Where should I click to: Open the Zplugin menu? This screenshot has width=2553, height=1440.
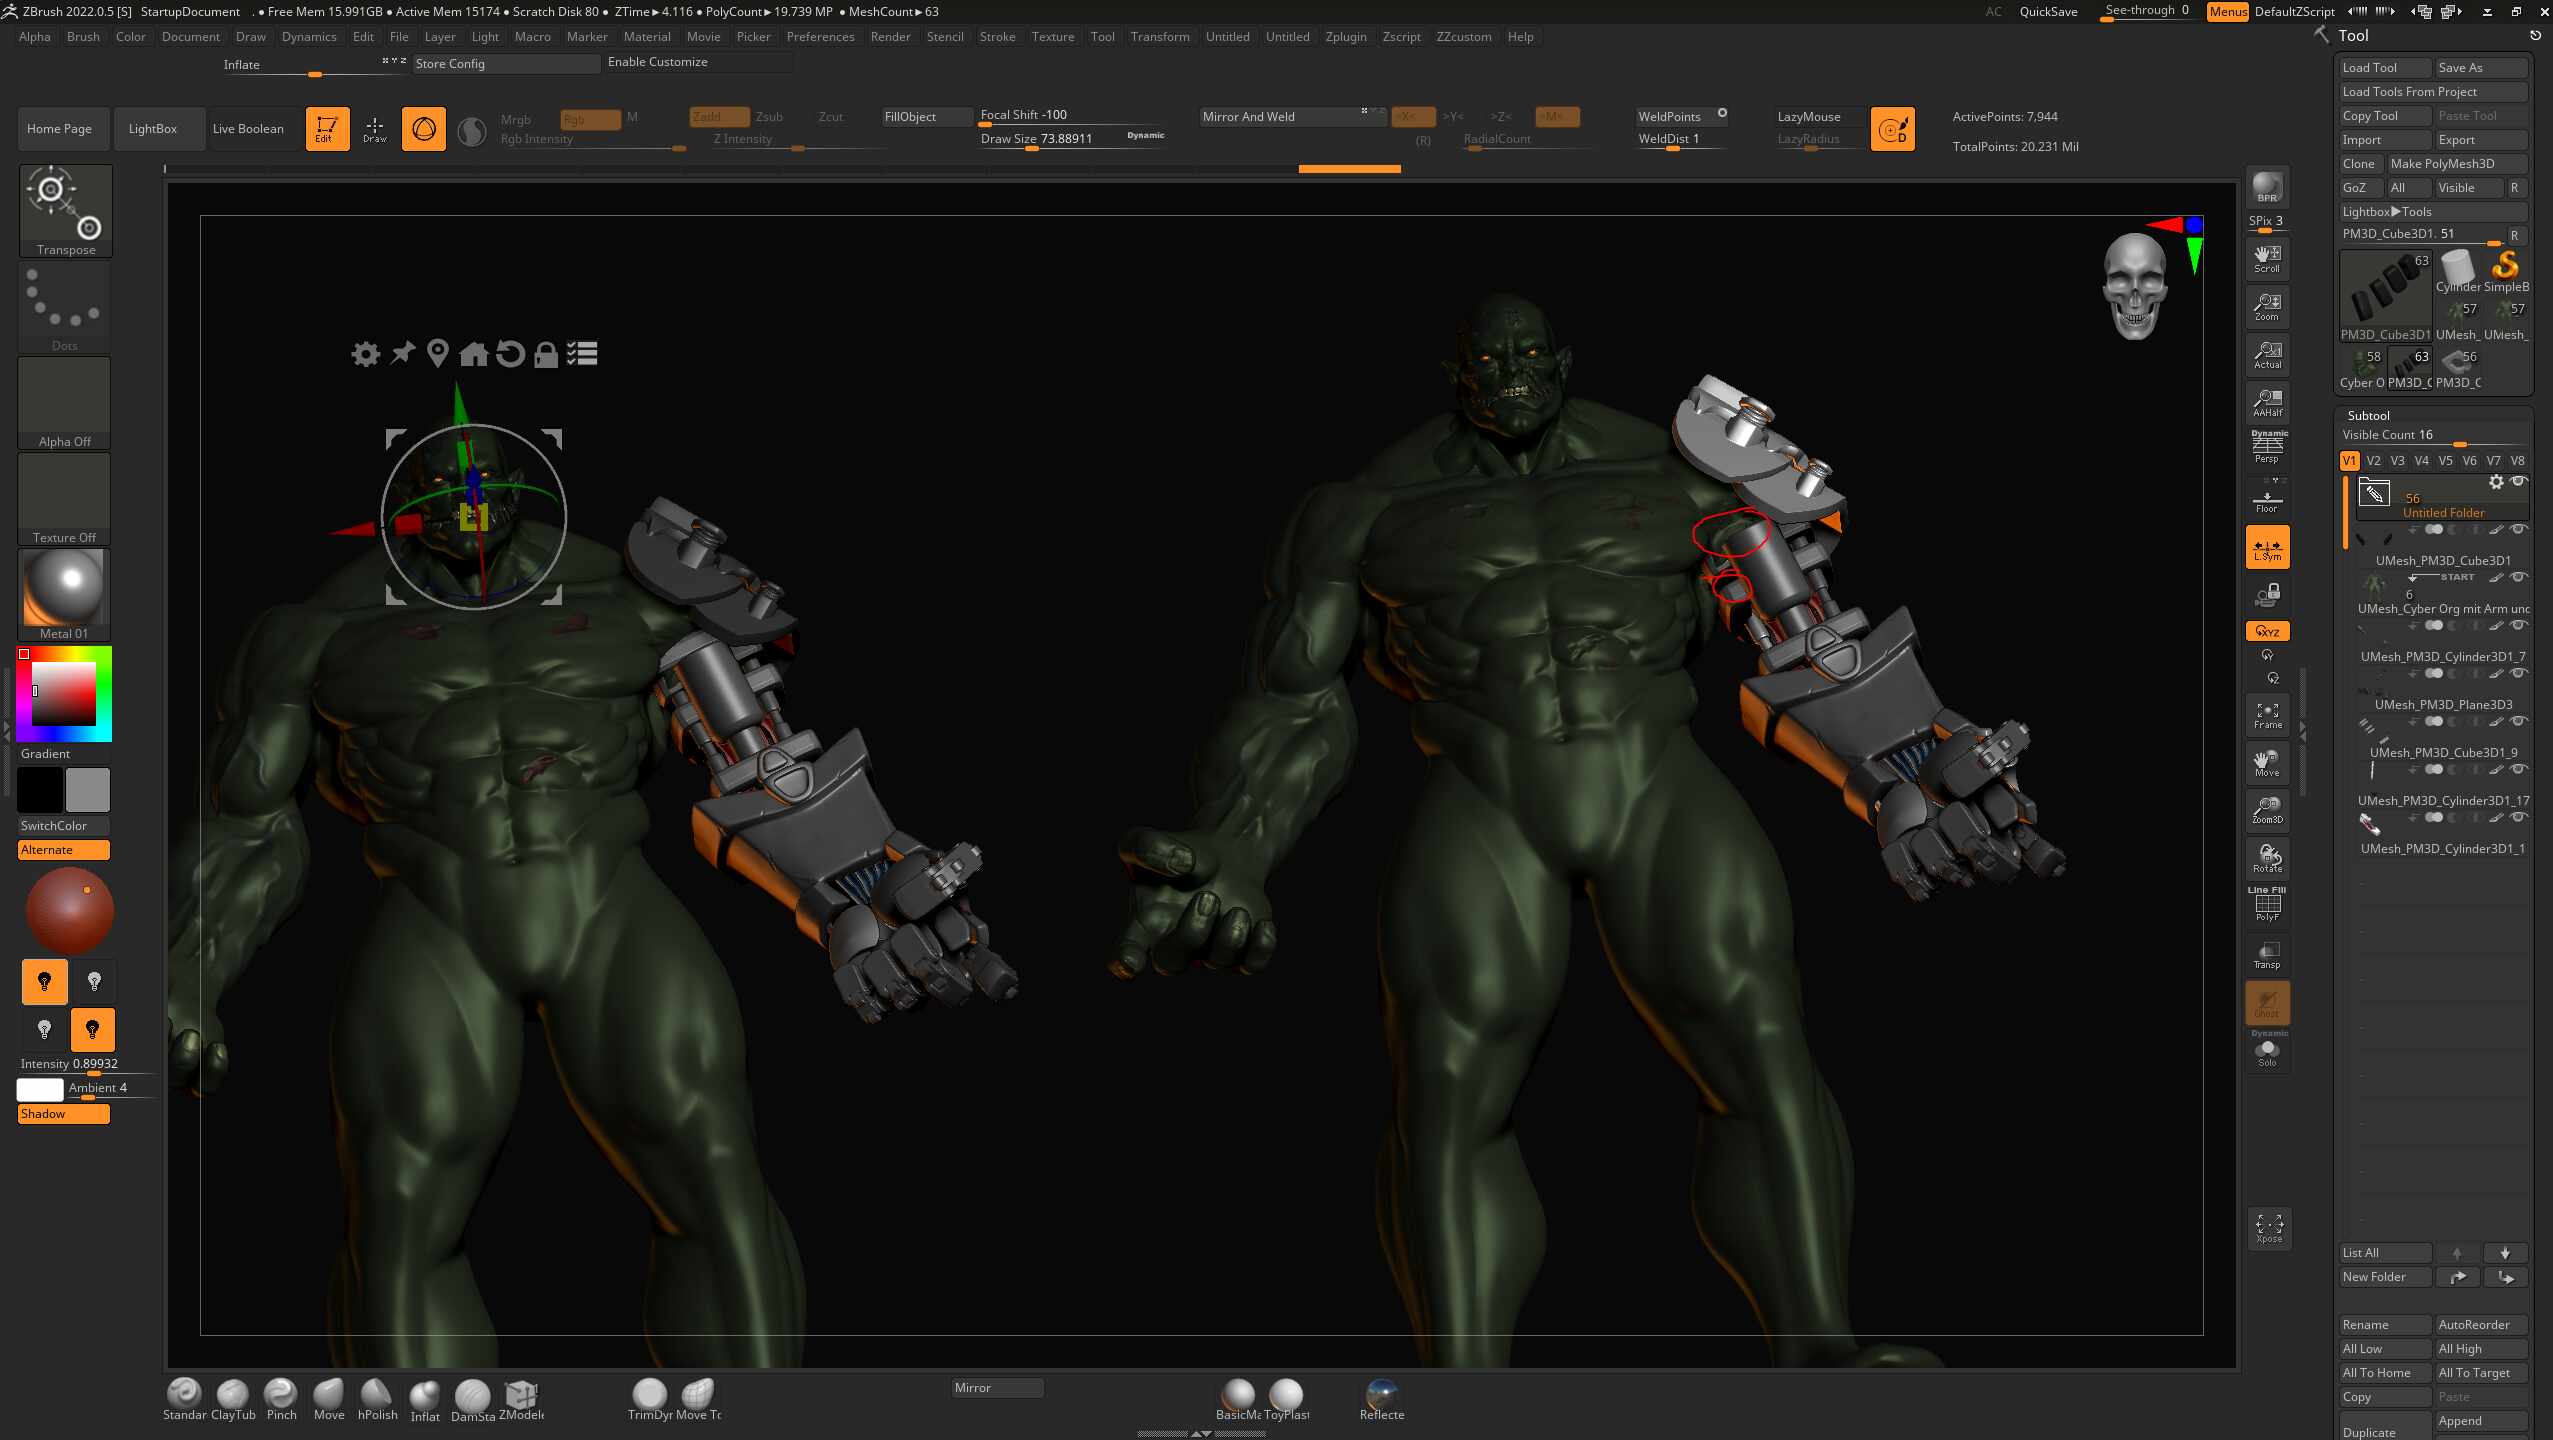[1345, 37]
